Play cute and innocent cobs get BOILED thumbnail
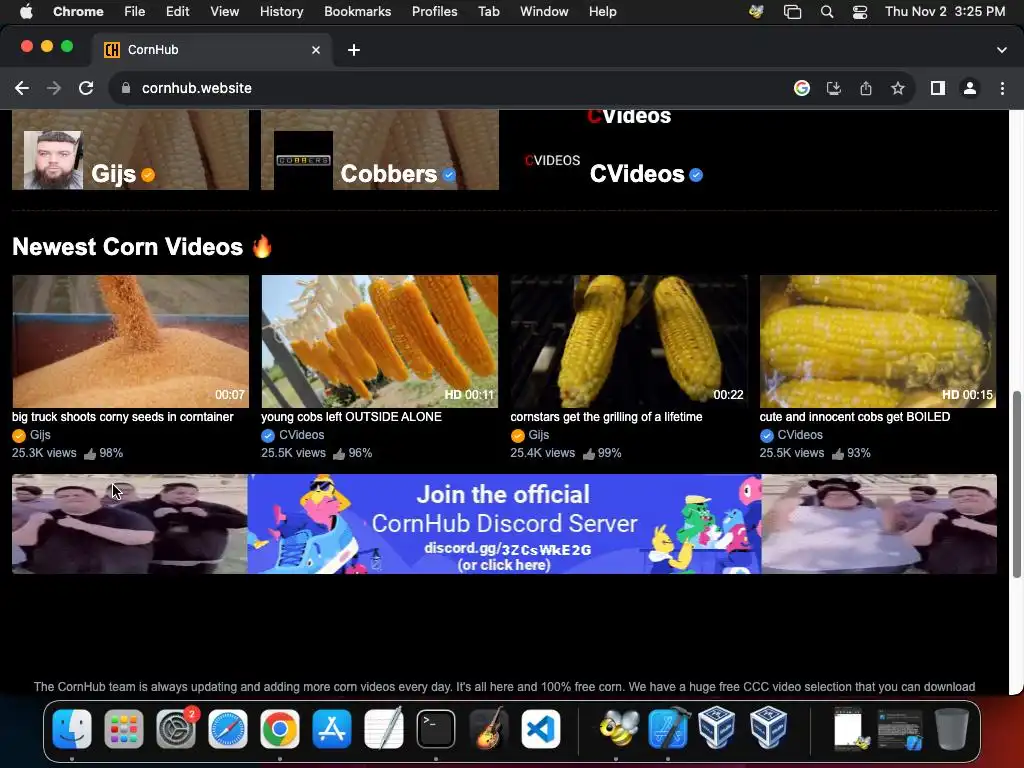This screenshot has height=768, width=1024. tap(878, 341)
